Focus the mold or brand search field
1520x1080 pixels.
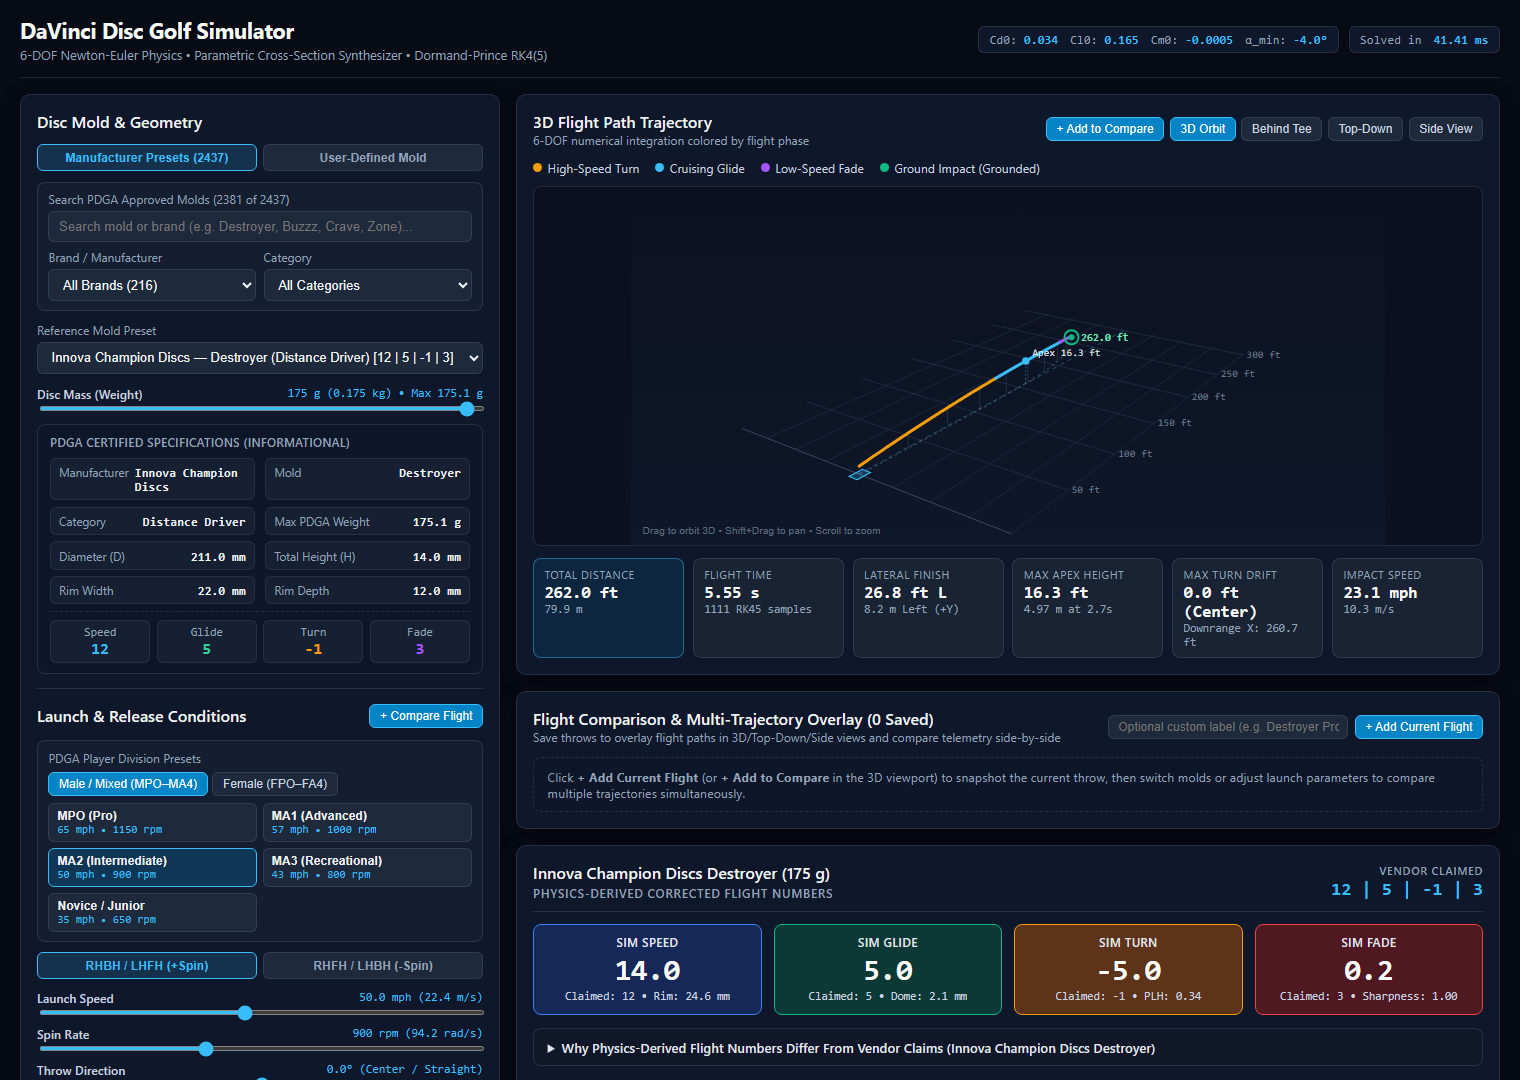pos(260,227)
